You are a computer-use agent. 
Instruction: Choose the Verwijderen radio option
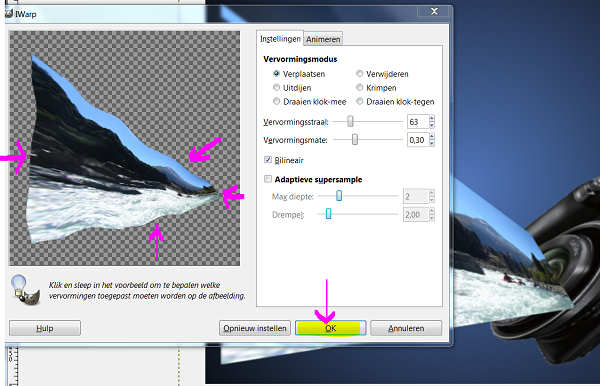[360, 73]
